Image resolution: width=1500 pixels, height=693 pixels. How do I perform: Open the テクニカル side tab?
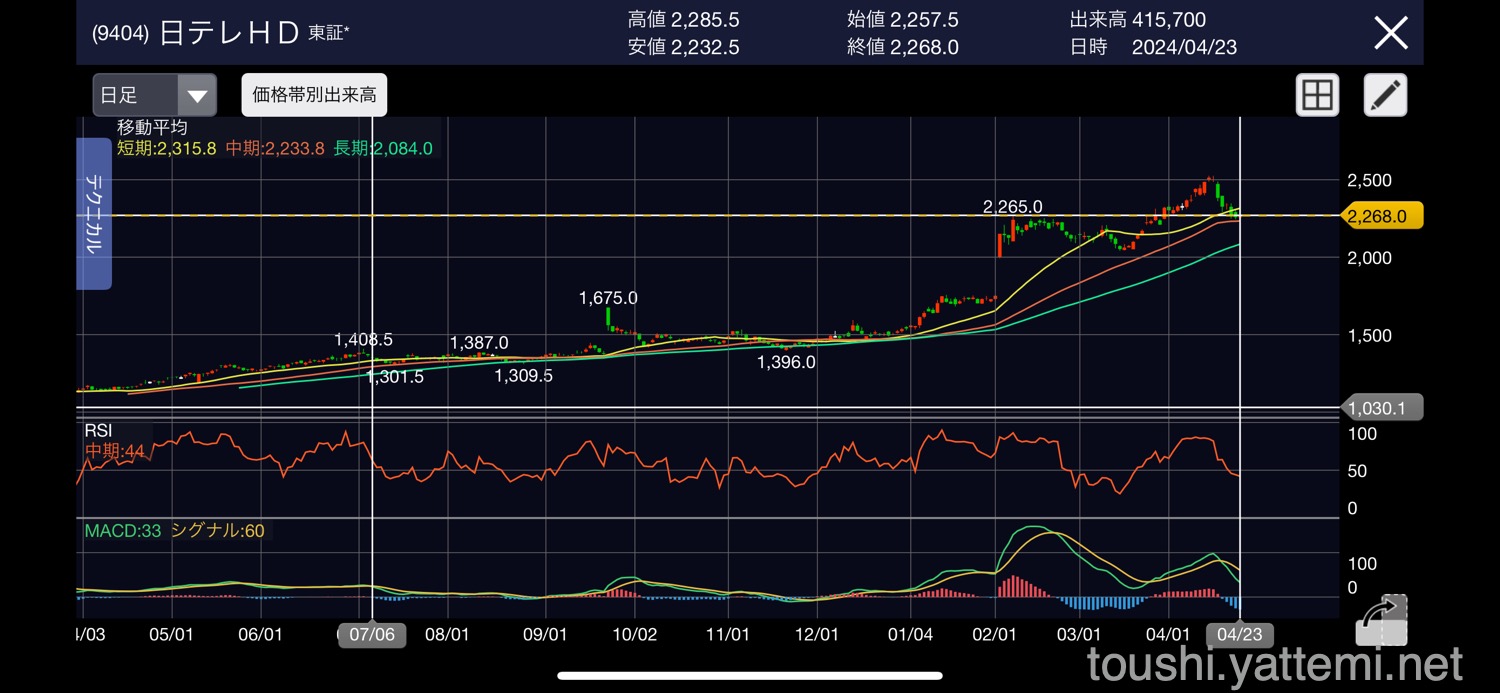click(x=93, y=213)
